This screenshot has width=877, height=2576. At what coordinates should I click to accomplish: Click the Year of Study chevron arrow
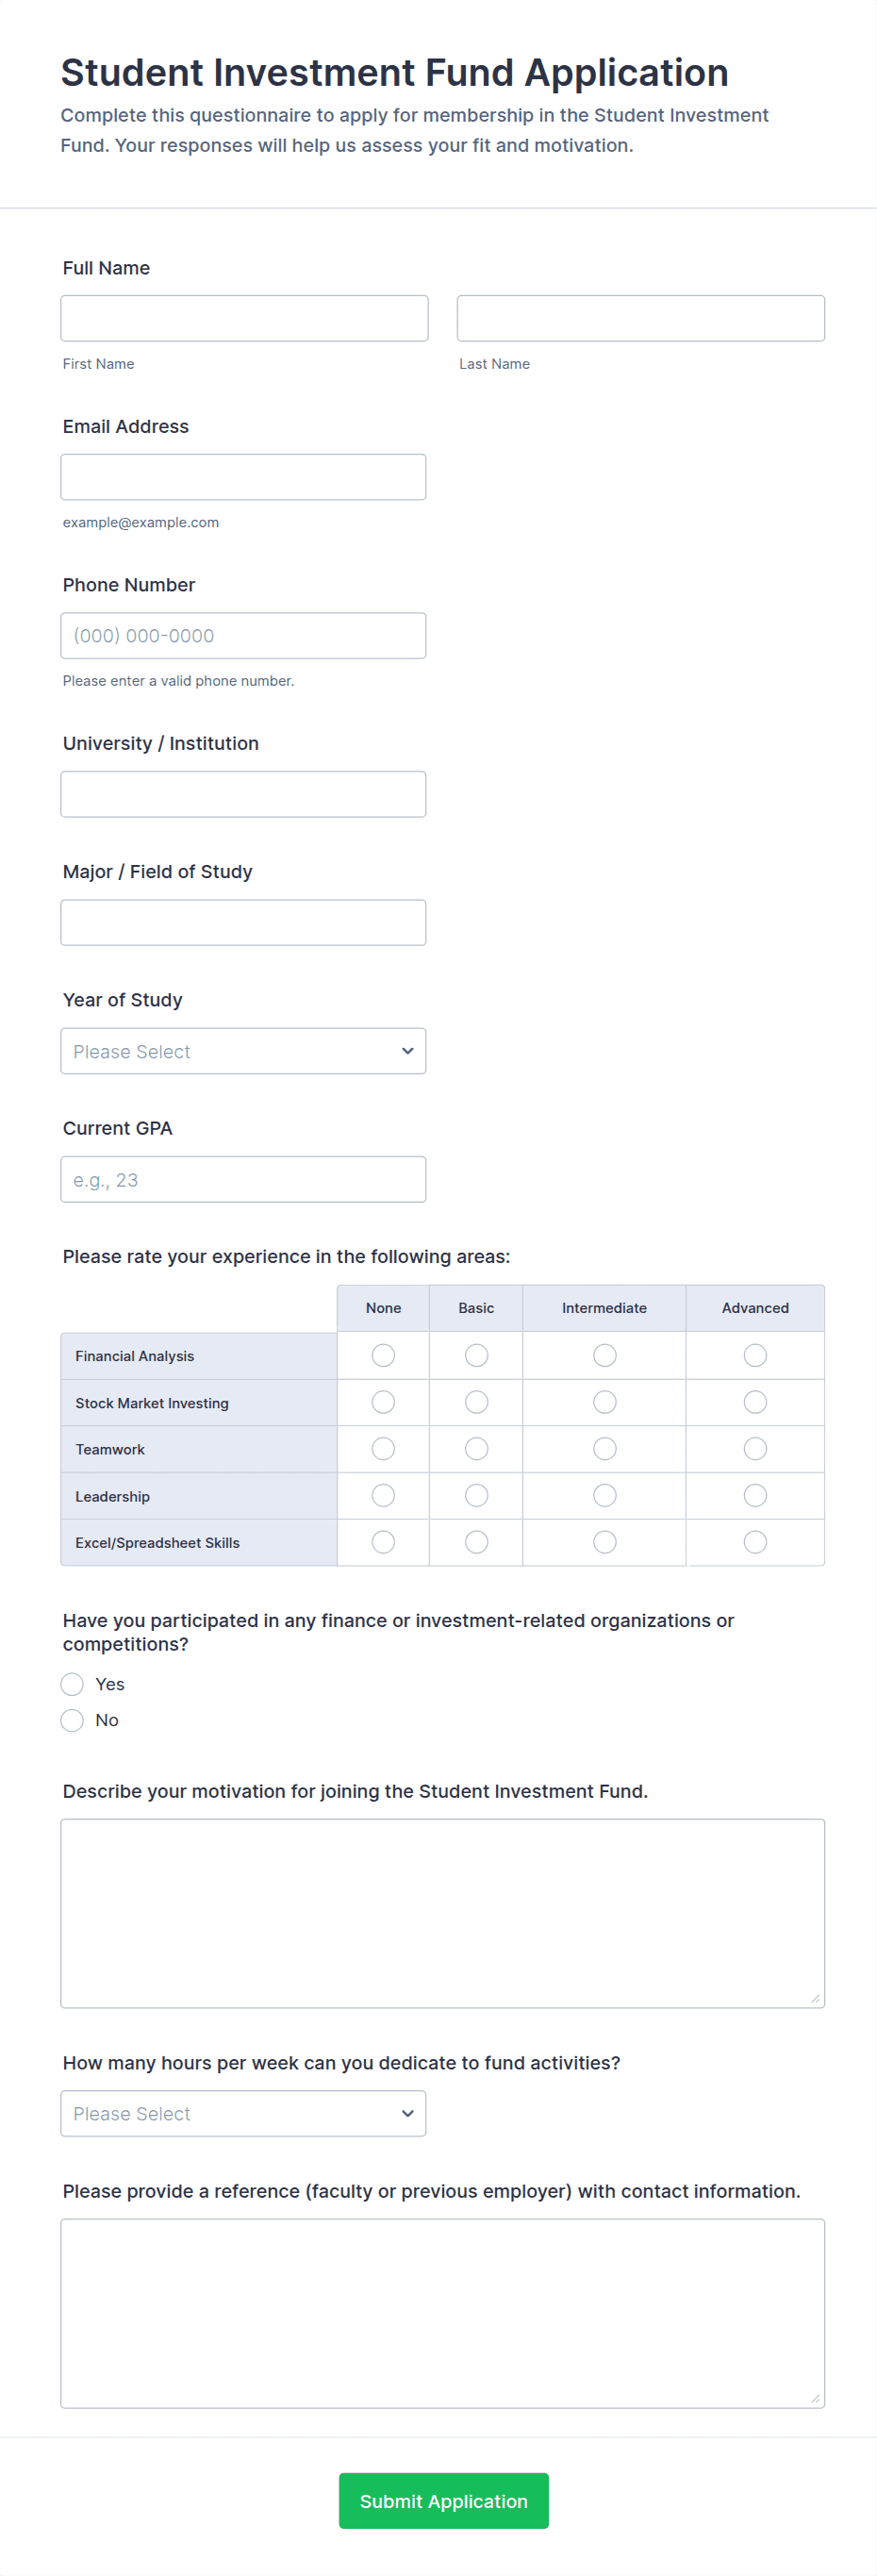point(407,1051)
